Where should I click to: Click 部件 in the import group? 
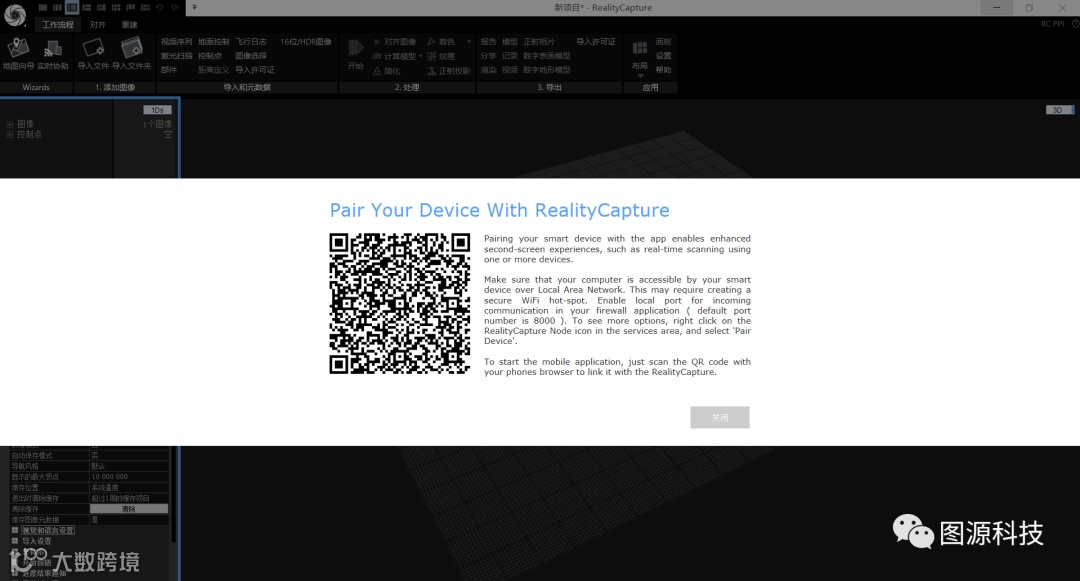169,70
